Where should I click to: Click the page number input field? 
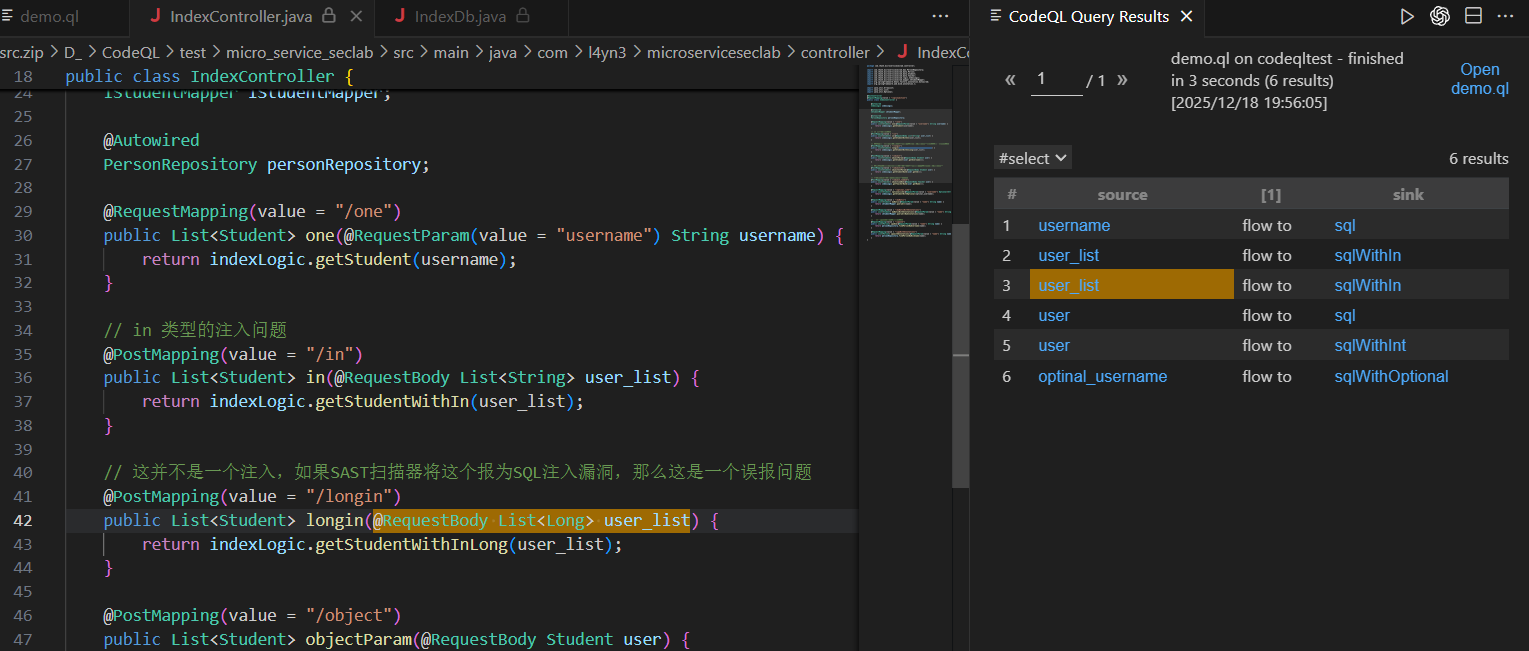click(x=1056, y=80)
